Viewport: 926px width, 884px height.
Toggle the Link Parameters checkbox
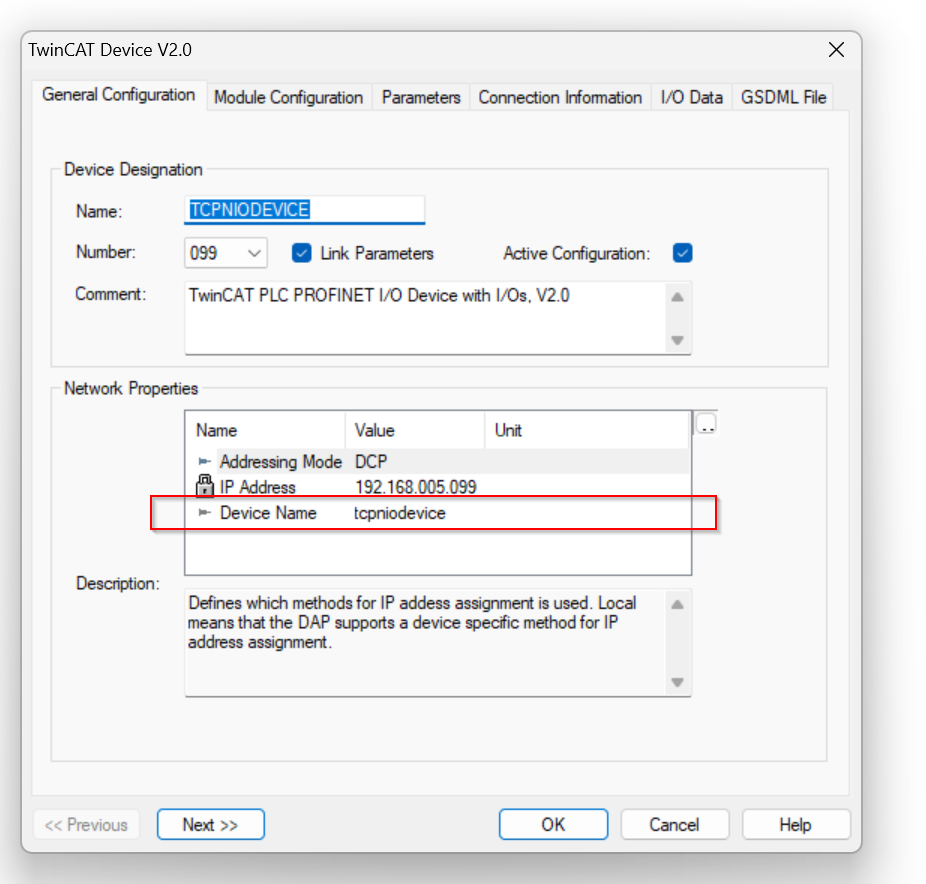[x=301, y=253]
